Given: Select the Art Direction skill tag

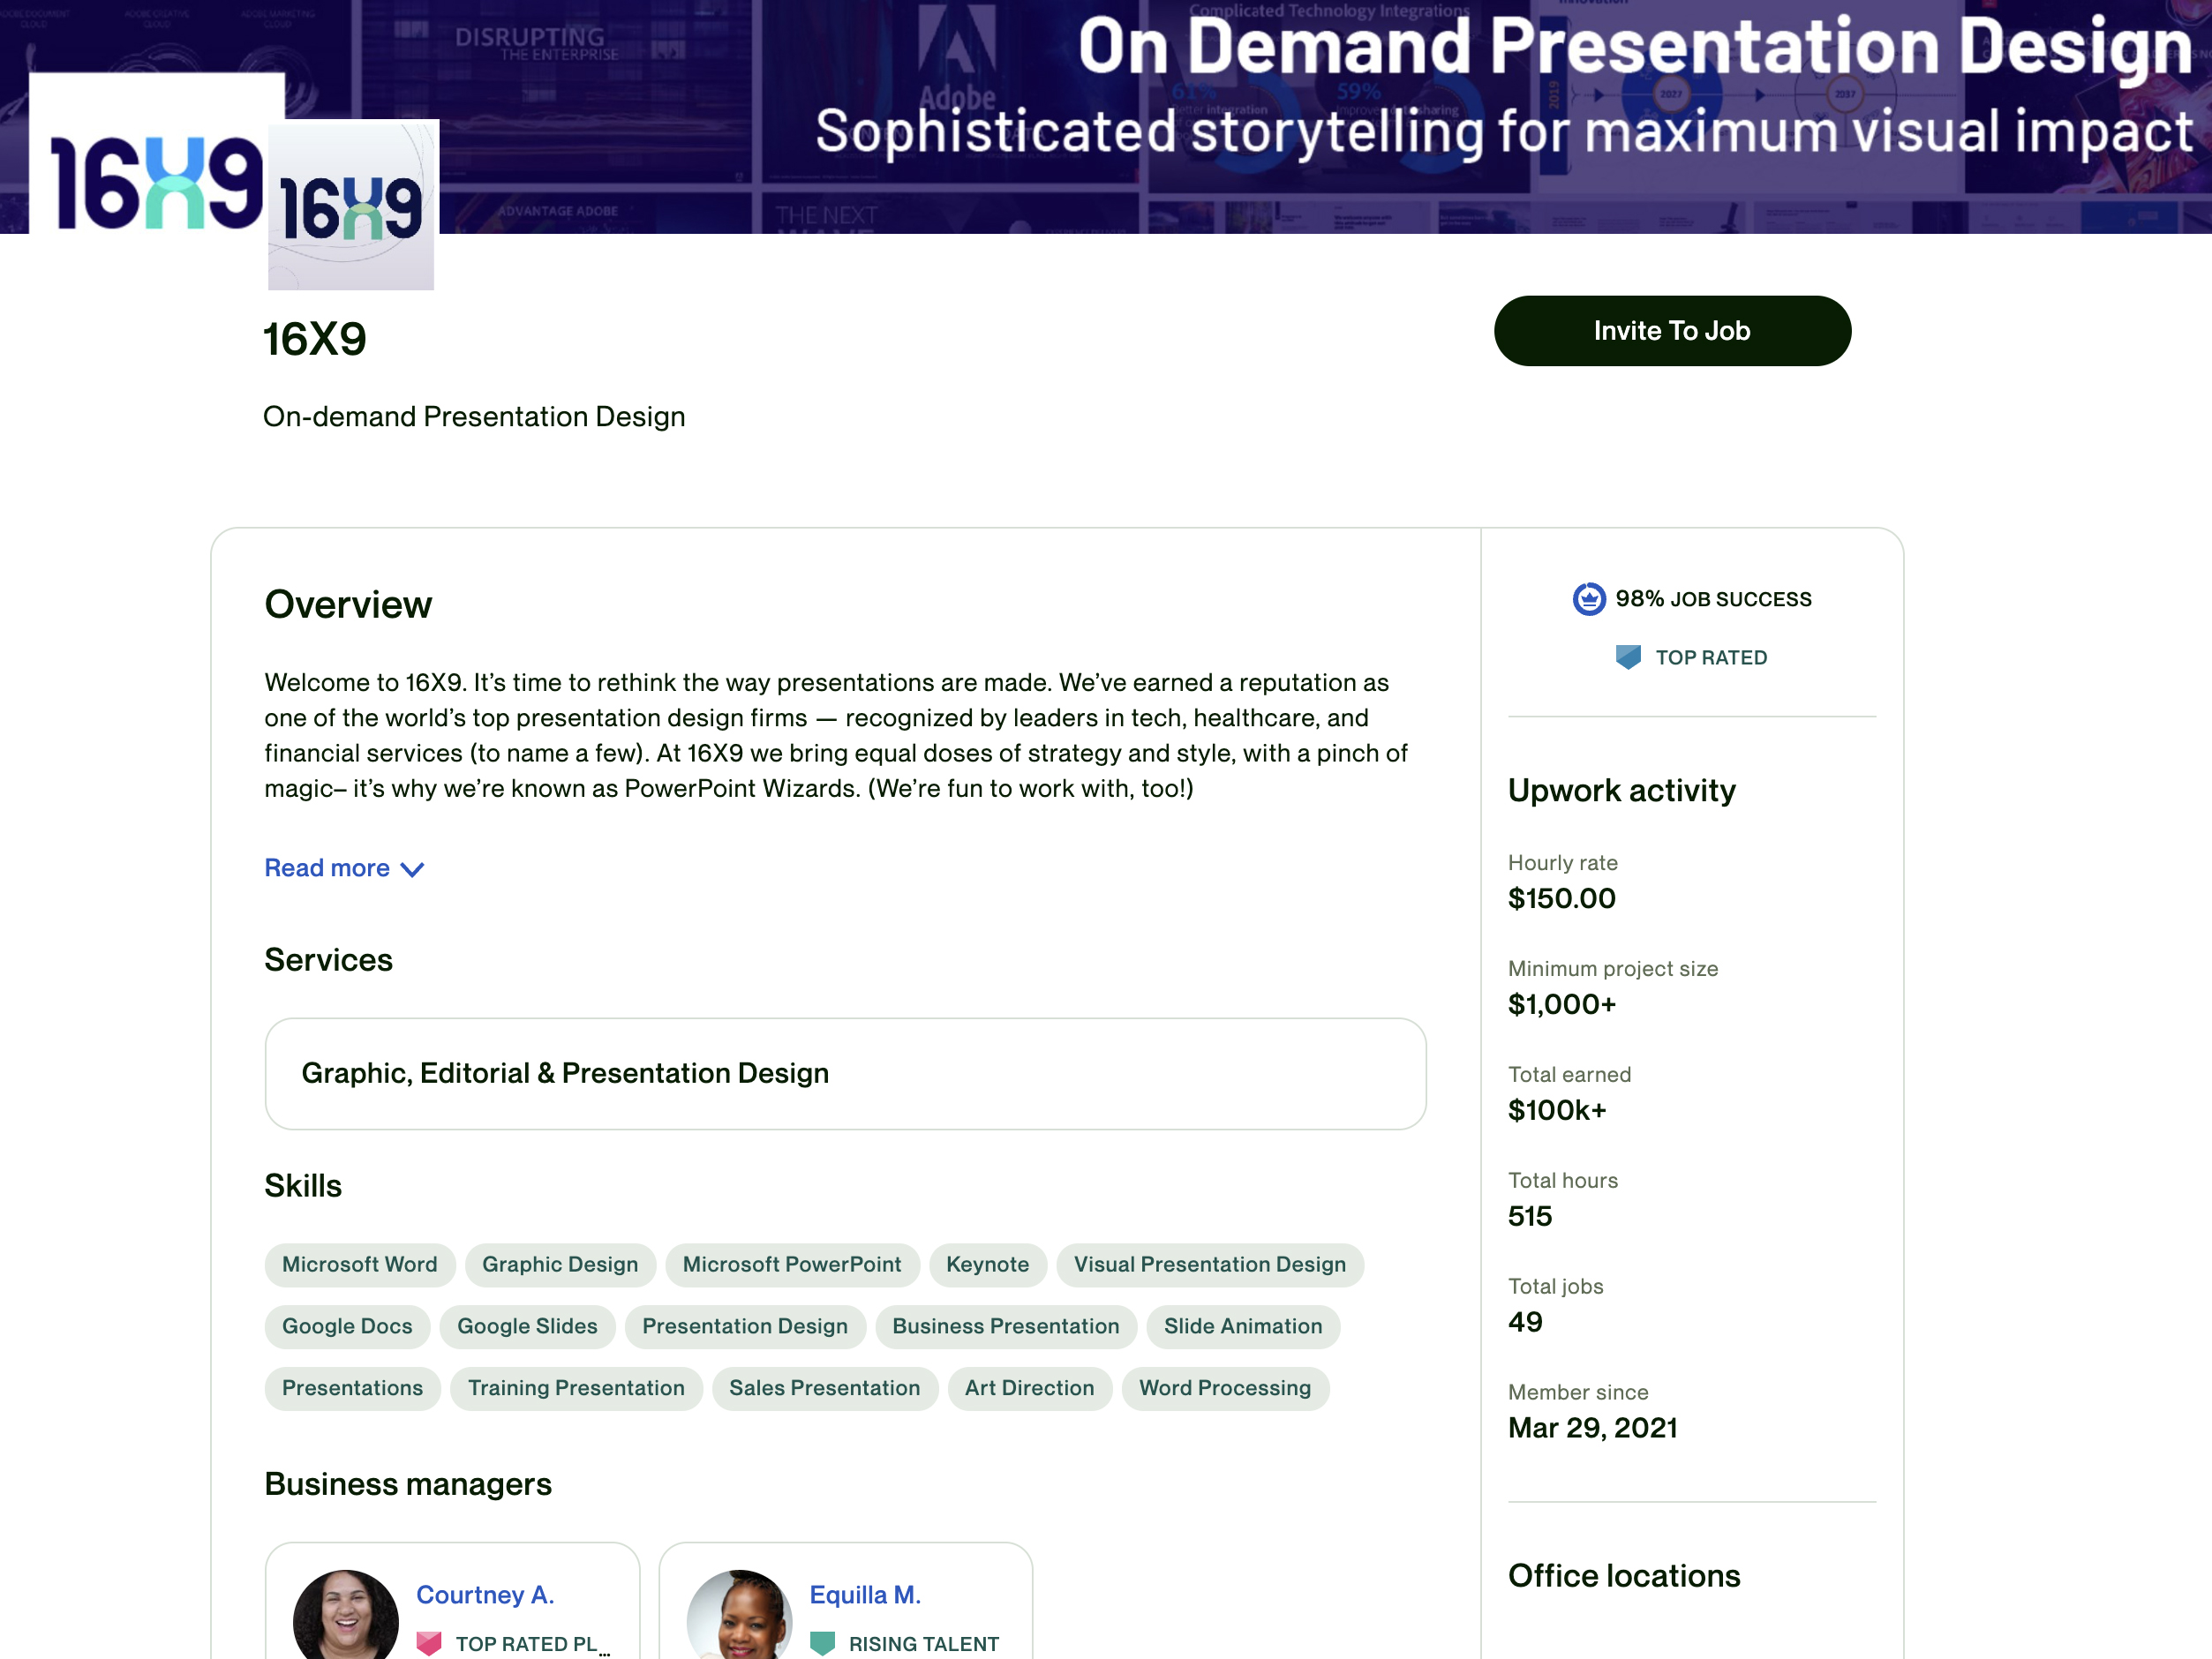Looking at the screenshot, I should click(1030, 1389).
